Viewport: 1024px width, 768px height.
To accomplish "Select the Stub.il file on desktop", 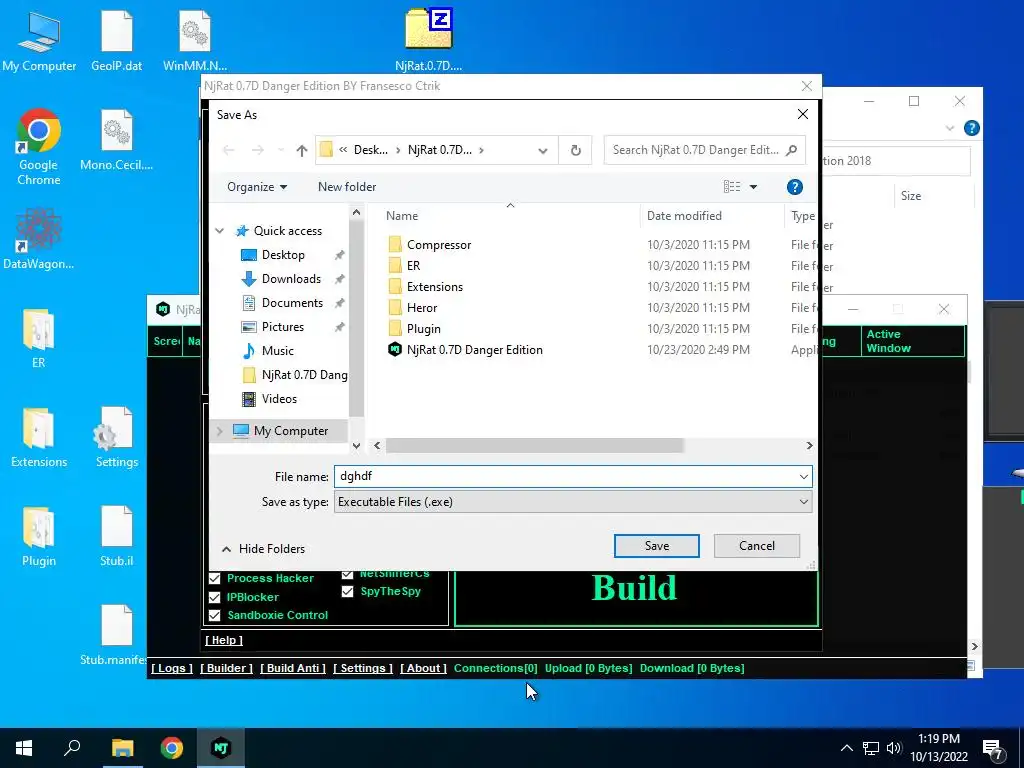I will click(x=117, y=537).
